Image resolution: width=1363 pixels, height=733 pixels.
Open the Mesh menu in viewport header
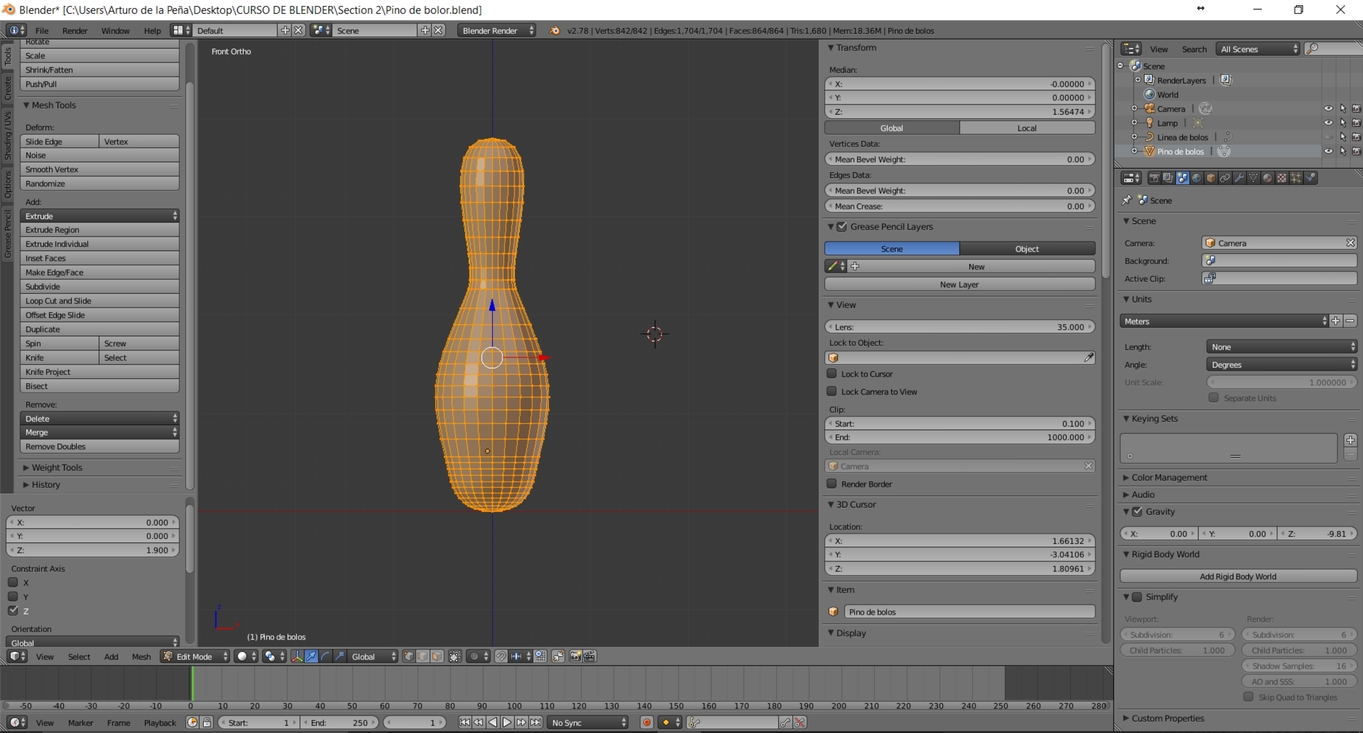click(x=141, y=657)
